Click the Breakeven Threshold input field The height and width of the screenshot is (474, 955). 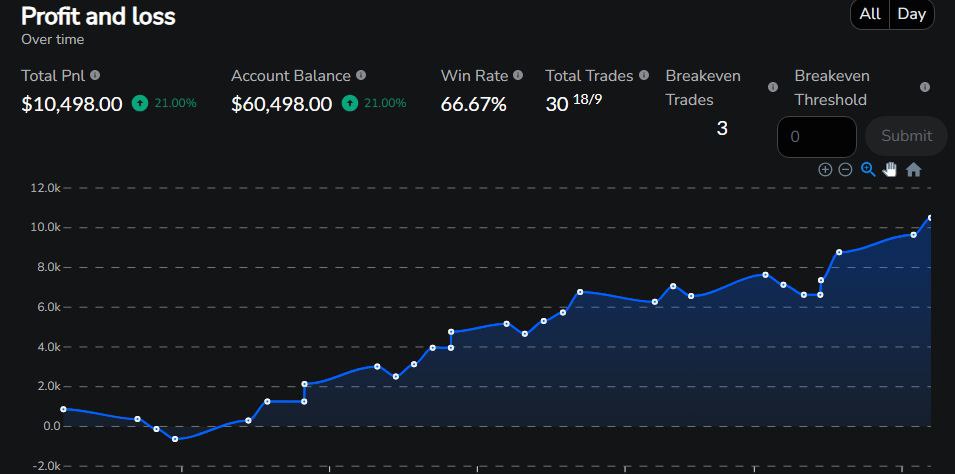817,136
